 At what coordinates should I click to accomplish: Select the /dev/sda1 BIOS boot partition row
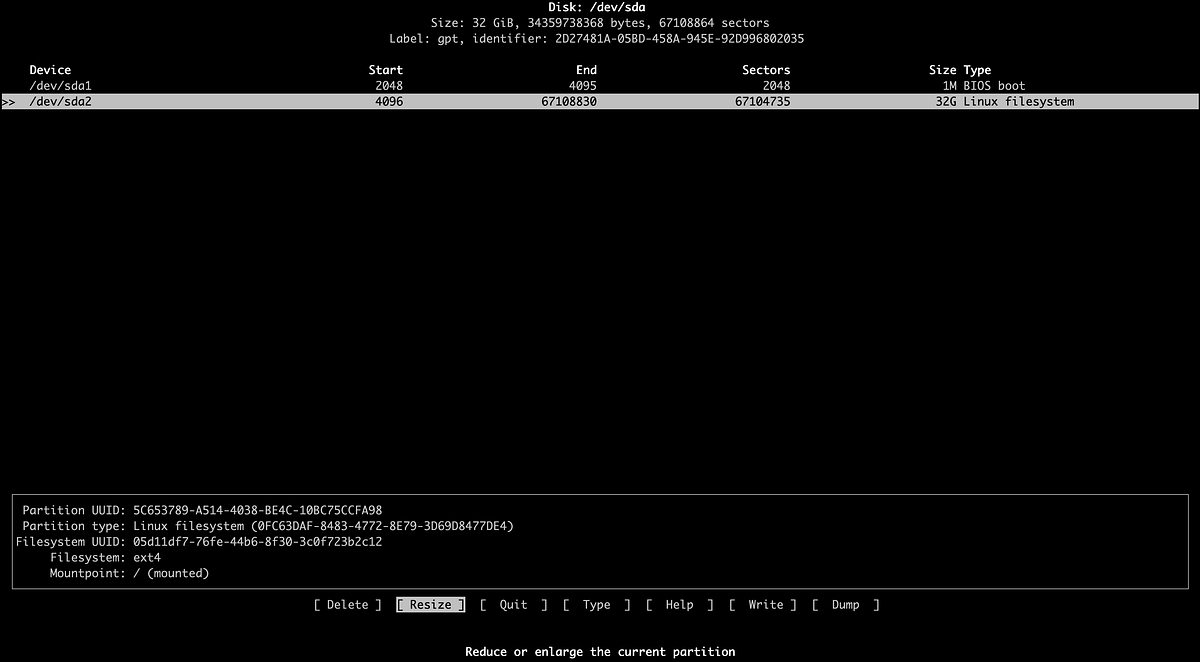pyautogui.click(x=63, y=85)
